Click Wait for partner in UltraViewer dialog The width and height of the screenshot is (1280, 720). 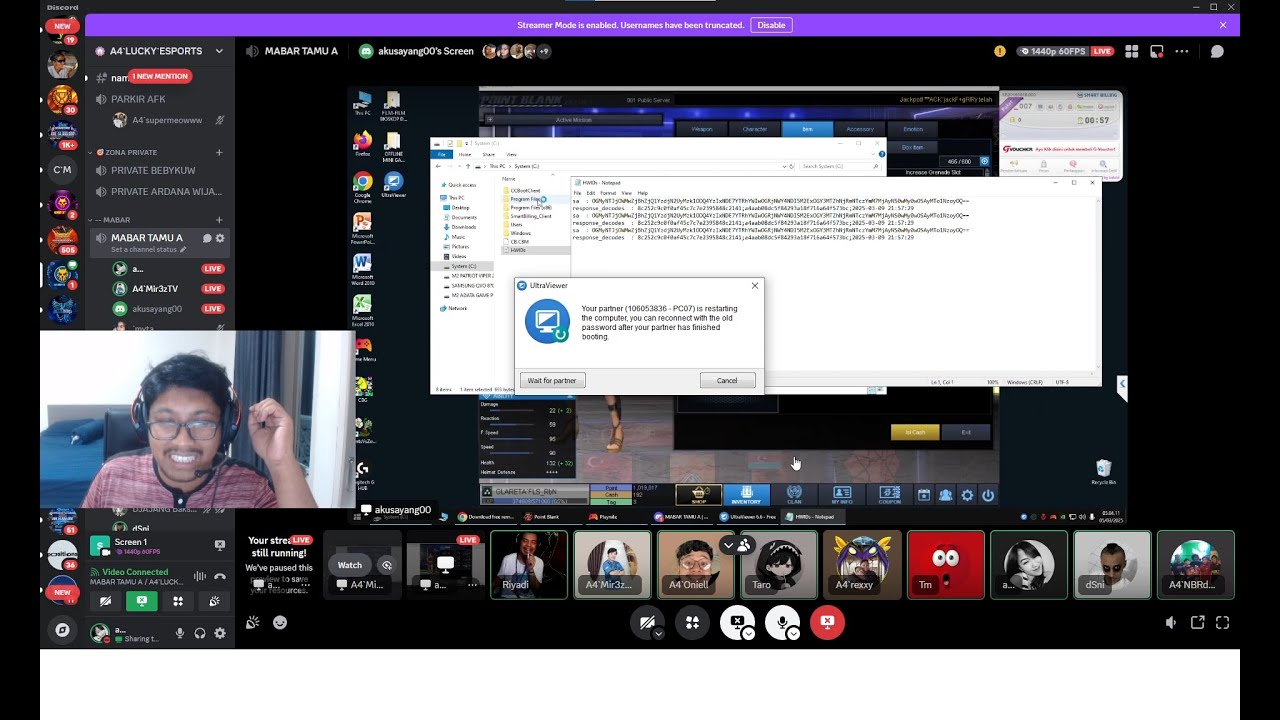[552, 381]
